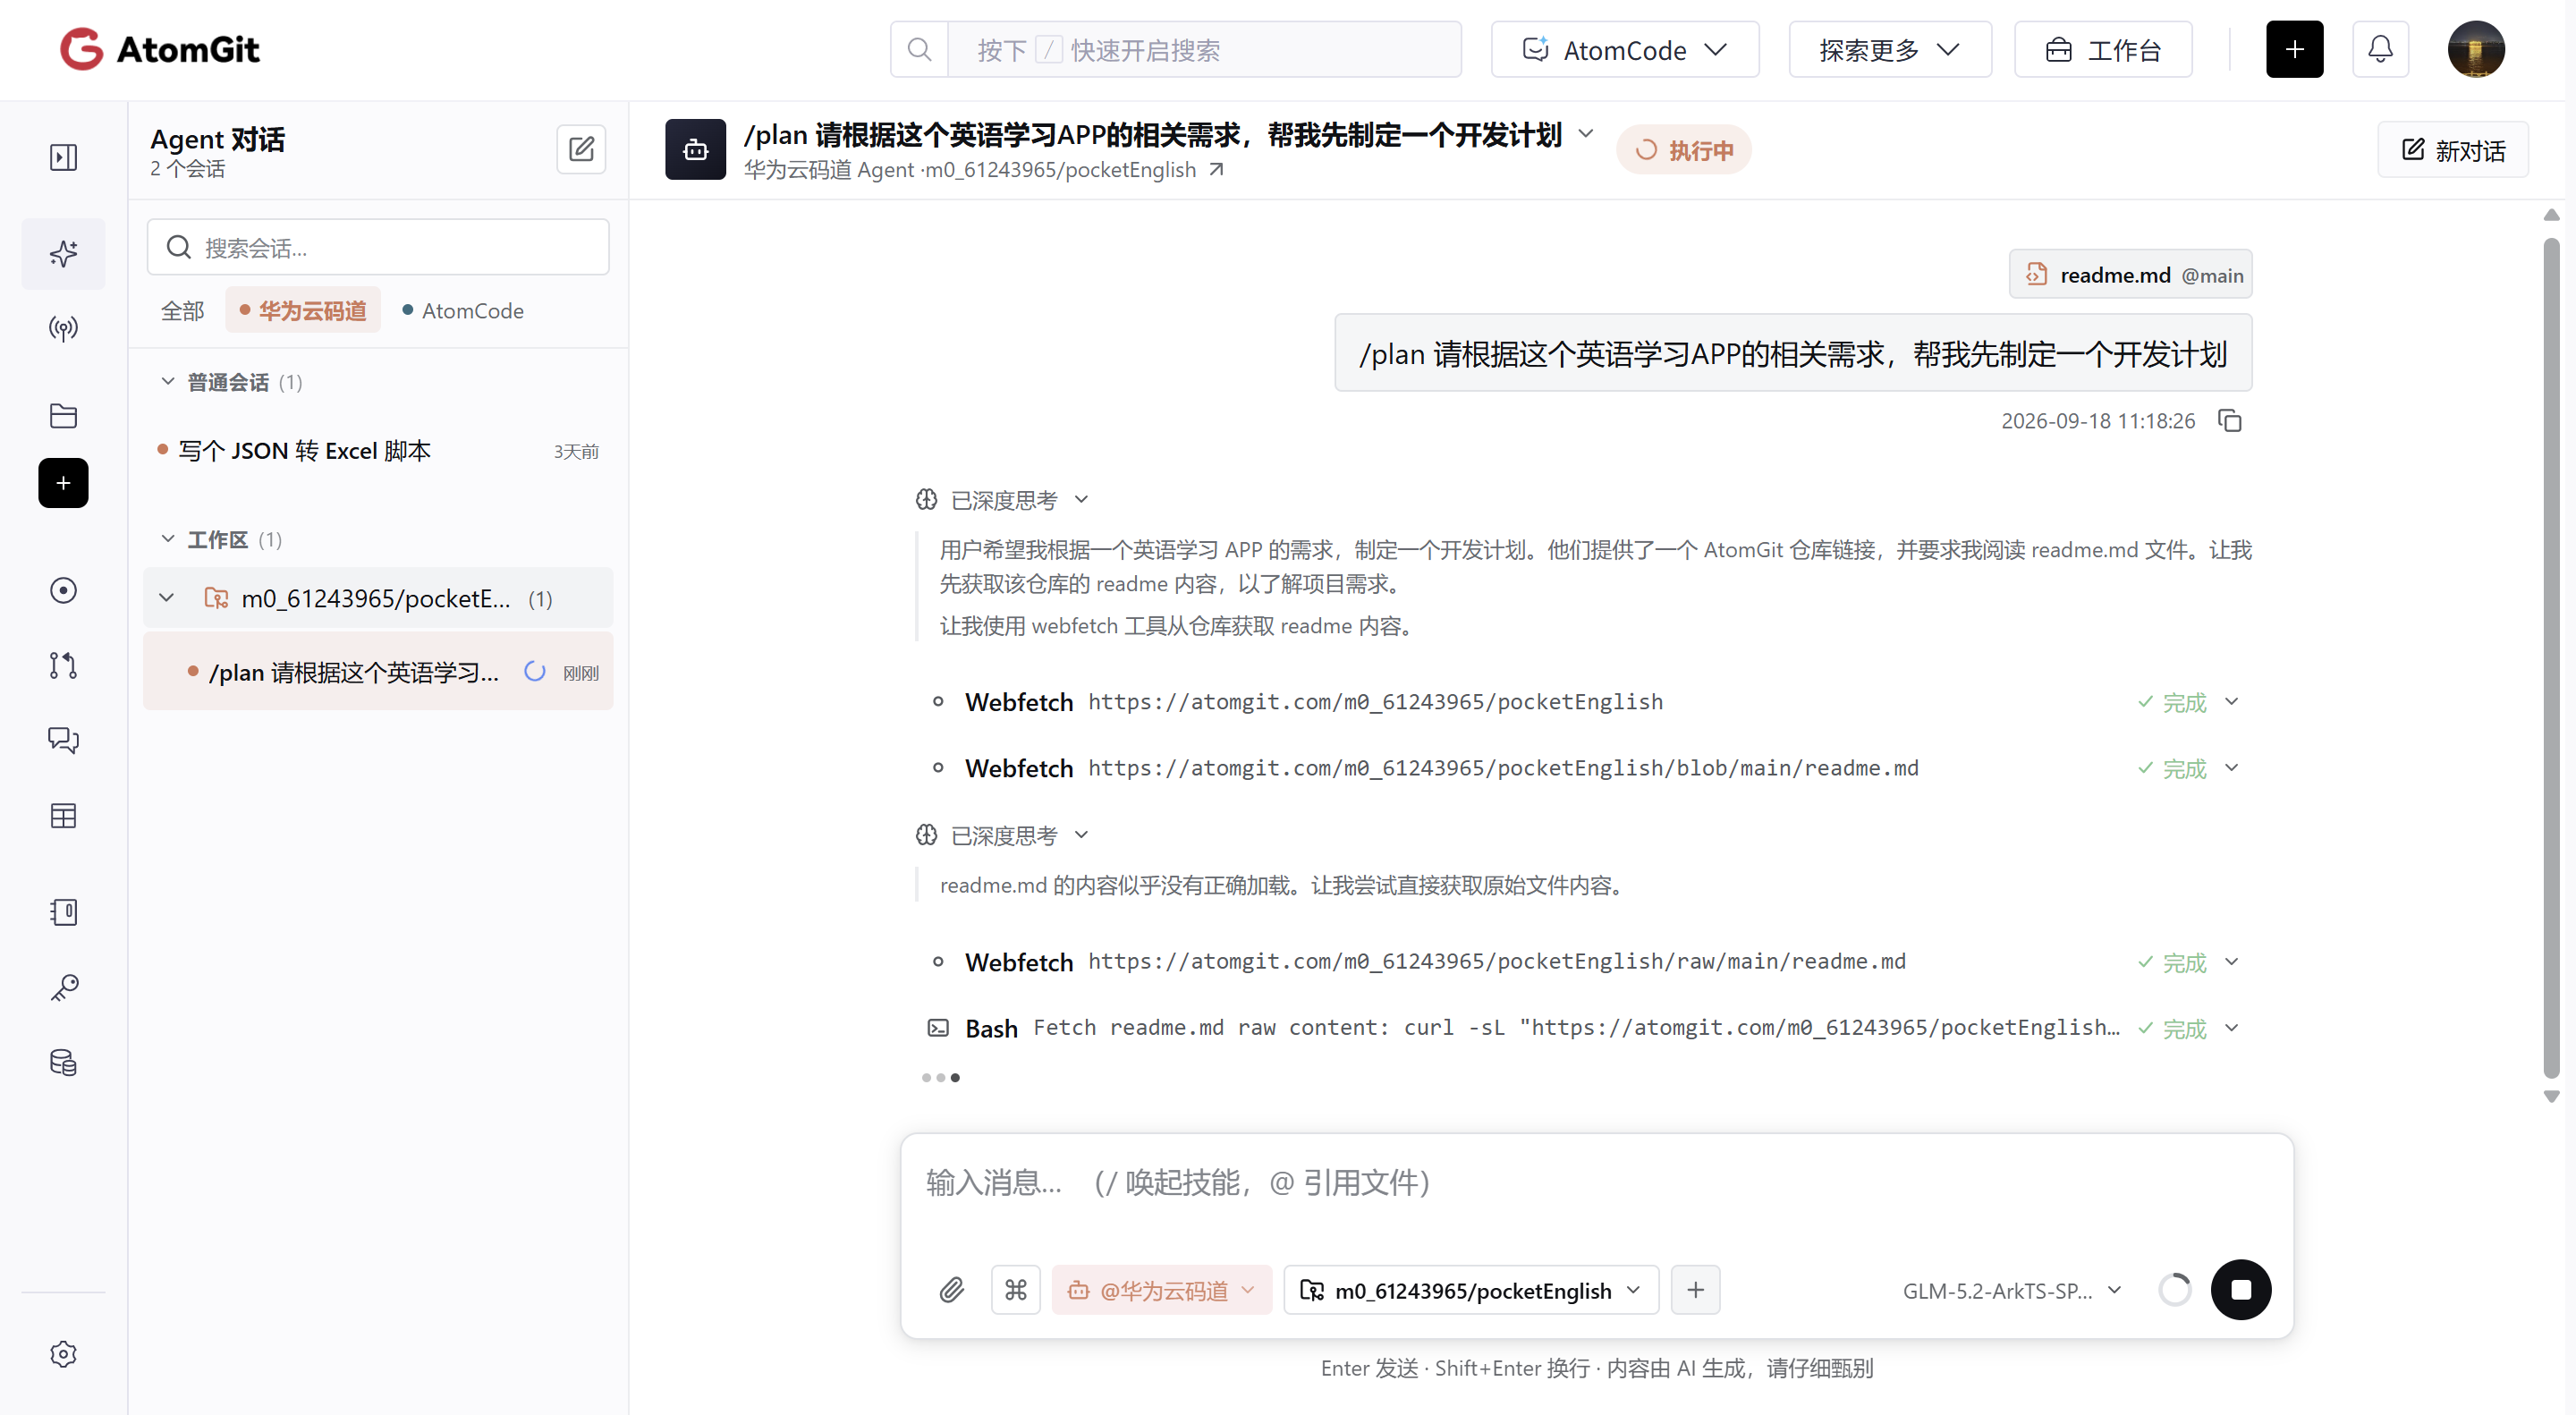Open the AtomCode dropdown
The height and width of the screenshot is (1415, 2576).
[1624, 49]
